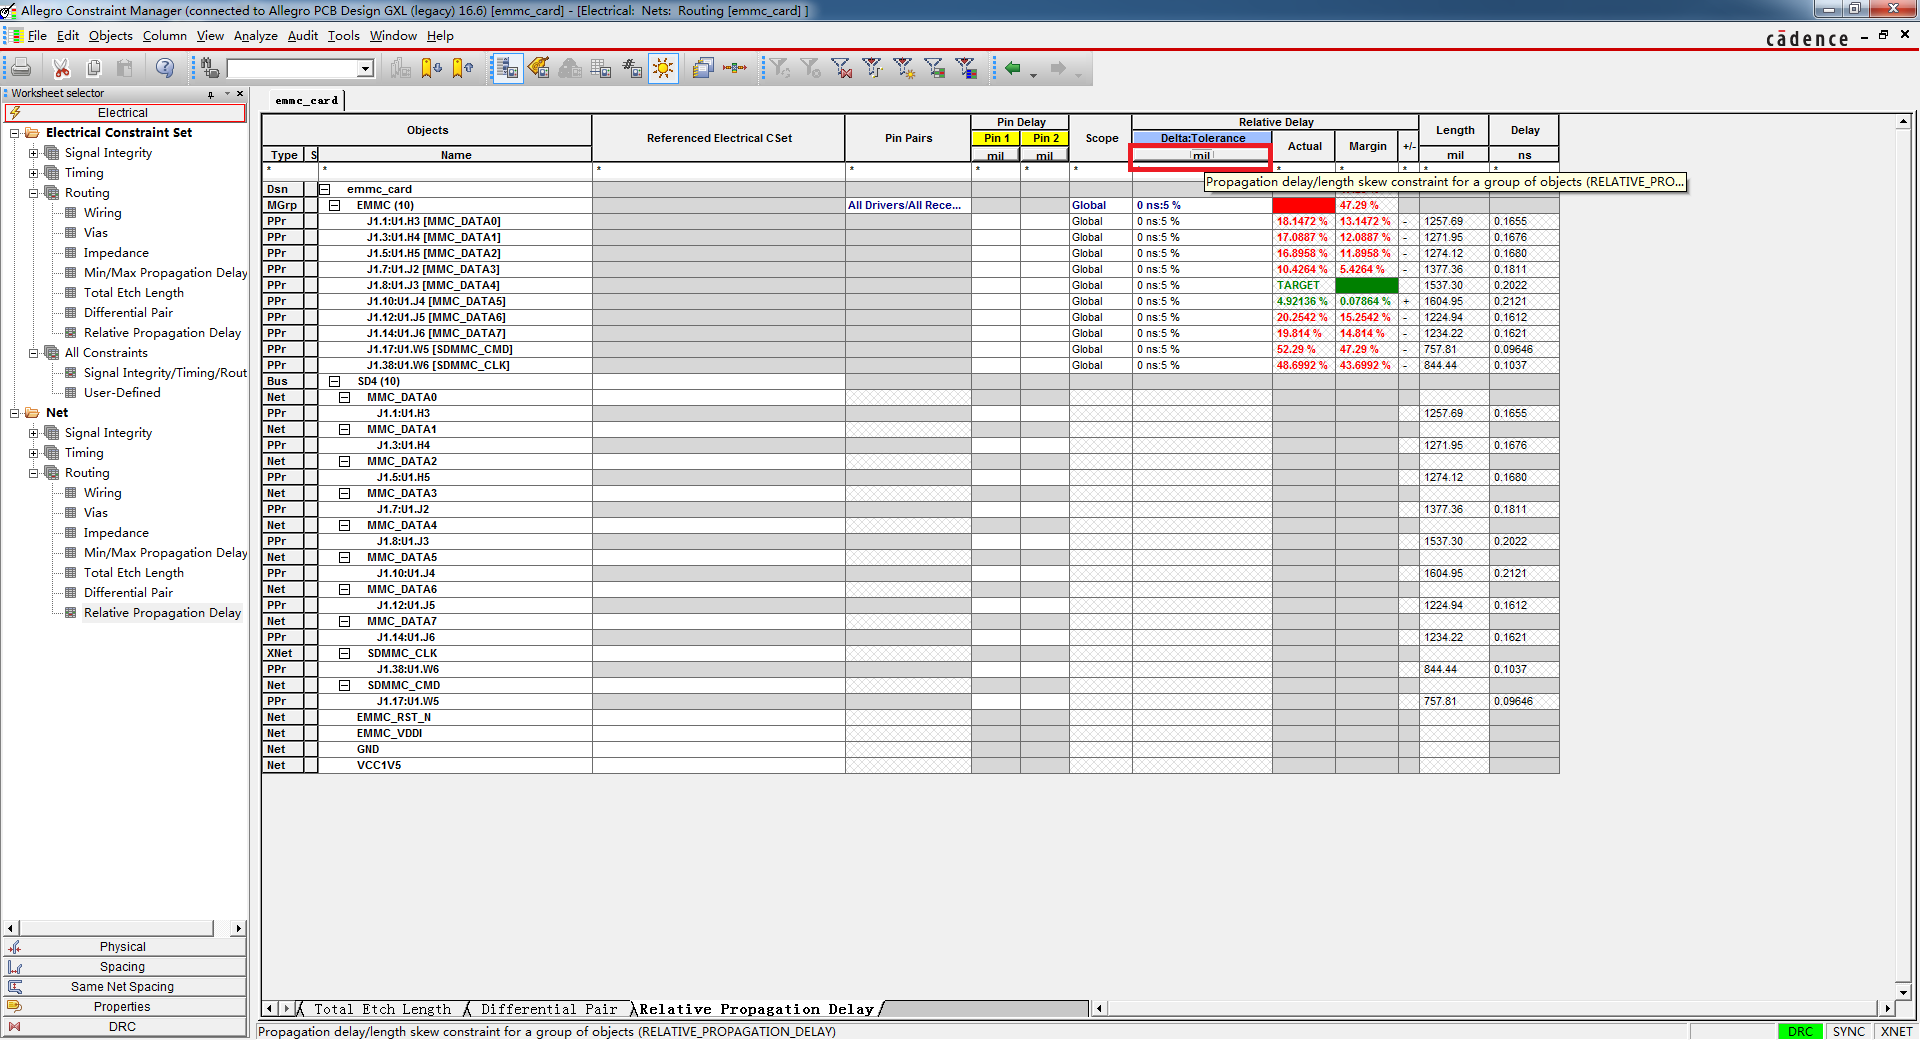This screenshot has height=1040, width=1920.
Task: Open the Column menu
Action: tap(165, 36)
